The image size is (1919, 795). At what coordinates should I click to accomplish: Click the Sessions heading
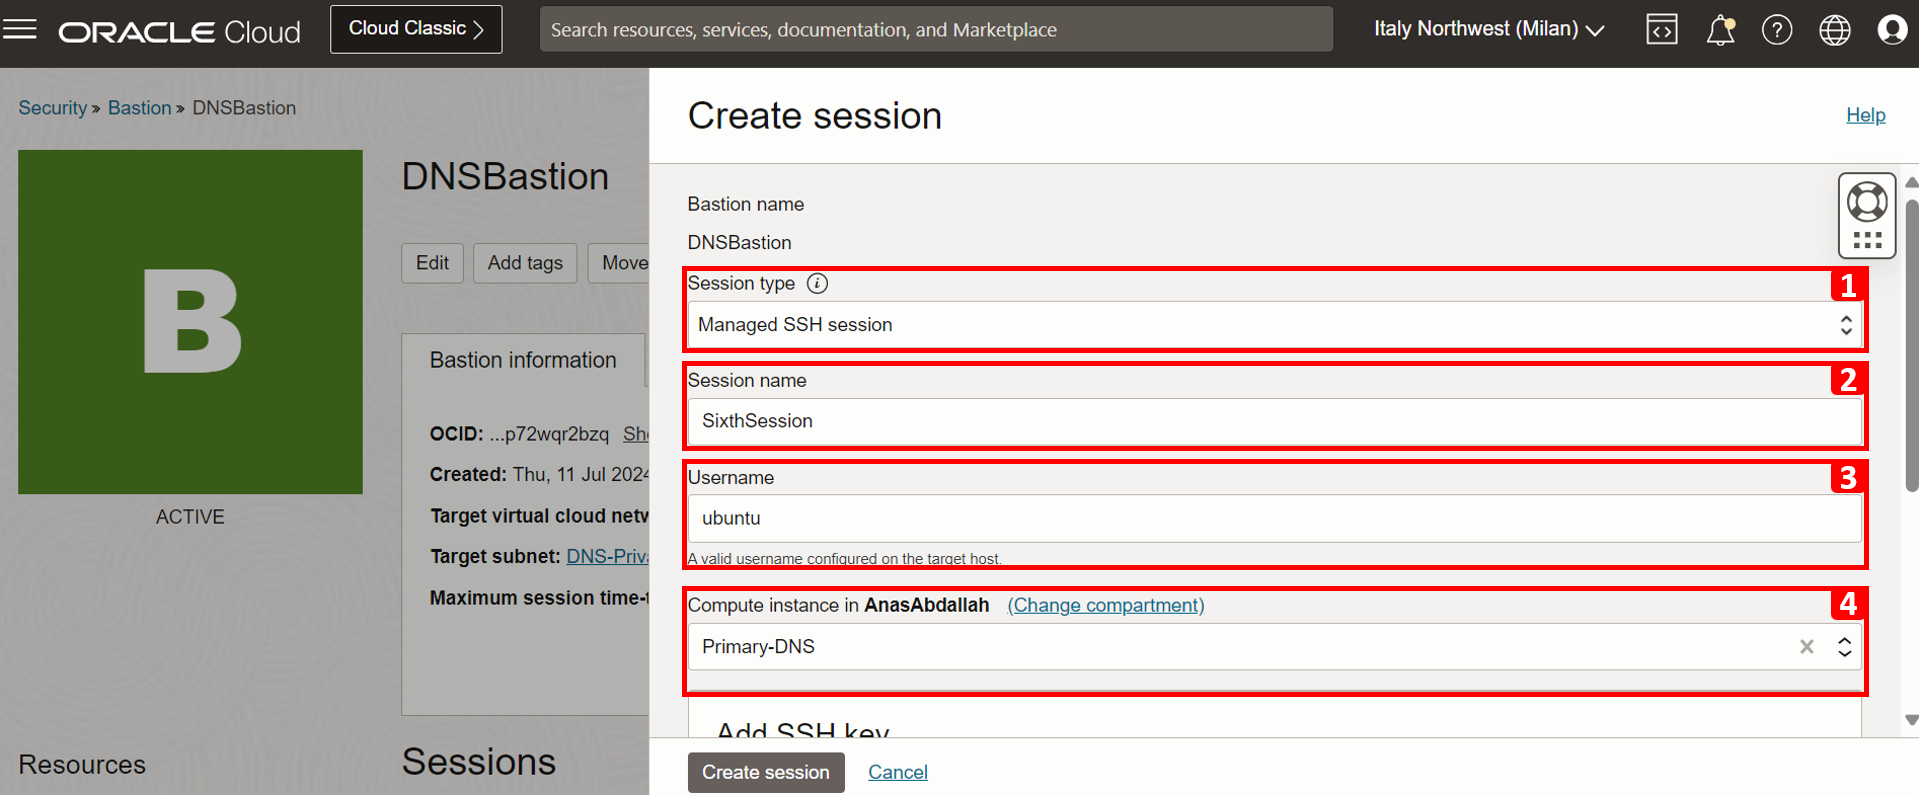pyautogui.click(x=479, y=762)
